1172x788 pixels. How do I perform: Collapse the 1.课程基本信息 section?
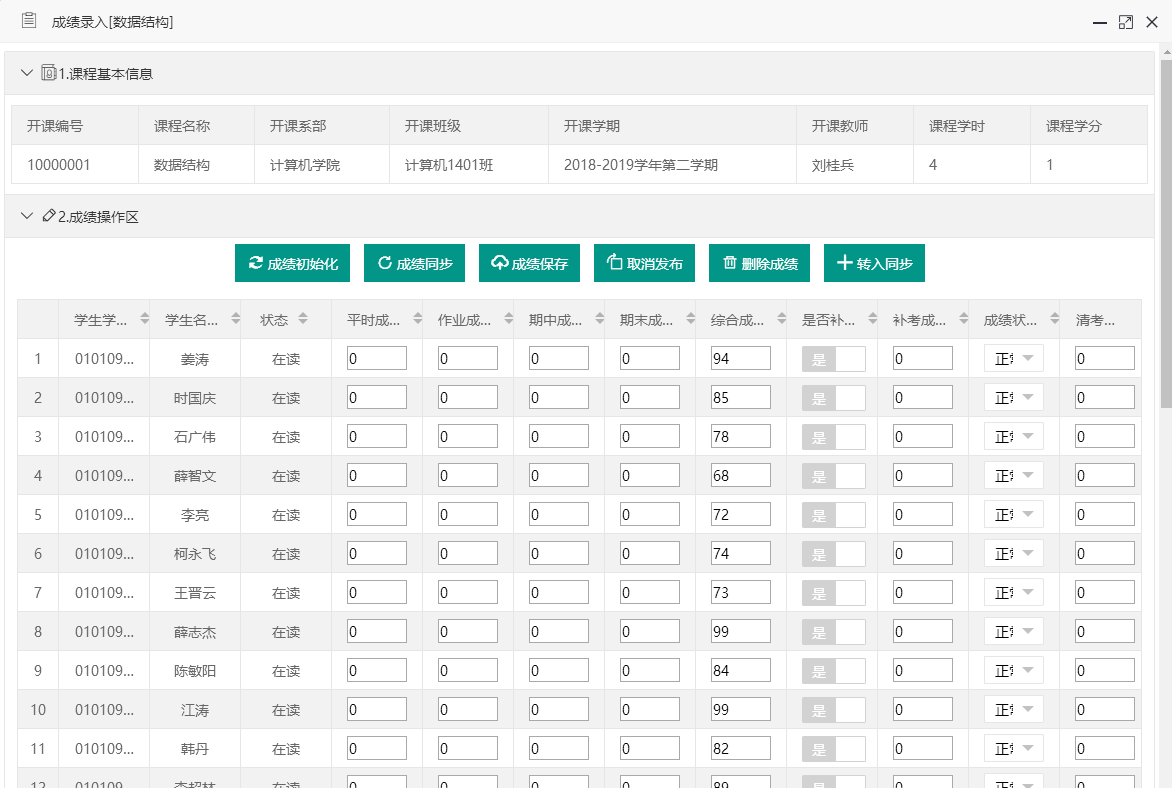(x=27, y=73)
